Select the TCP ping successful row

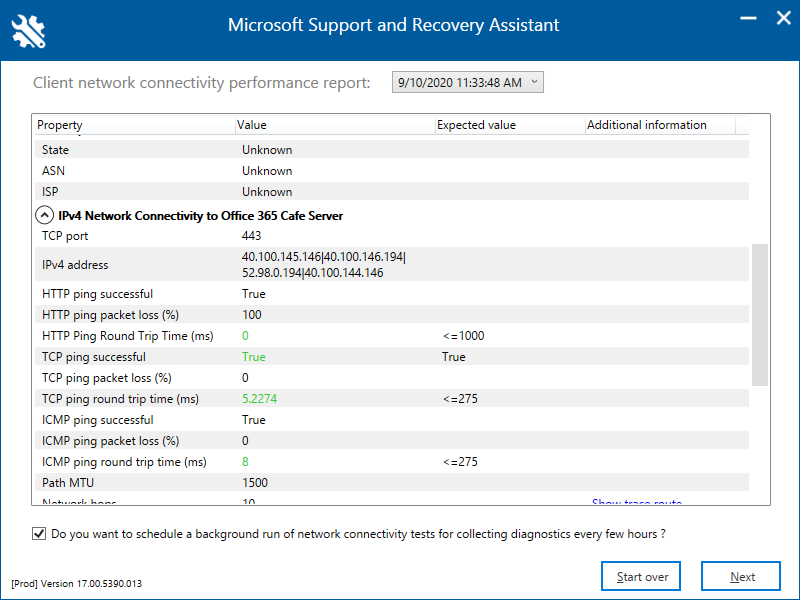392,357
